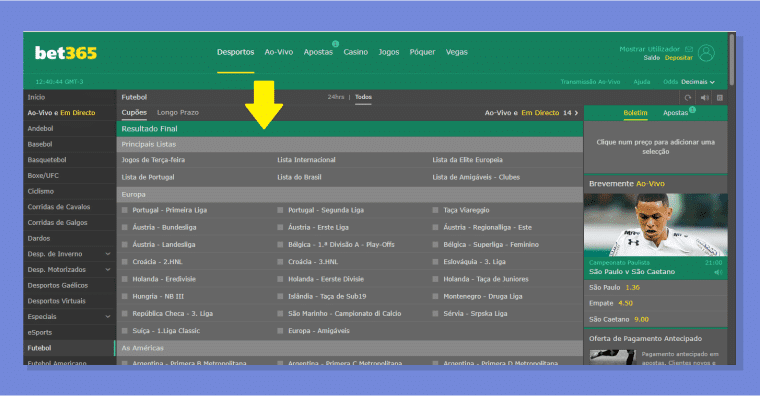Screen dimensions: 760x396
Task: Select eSports in the sports sidebar
Action: (69, 333)
